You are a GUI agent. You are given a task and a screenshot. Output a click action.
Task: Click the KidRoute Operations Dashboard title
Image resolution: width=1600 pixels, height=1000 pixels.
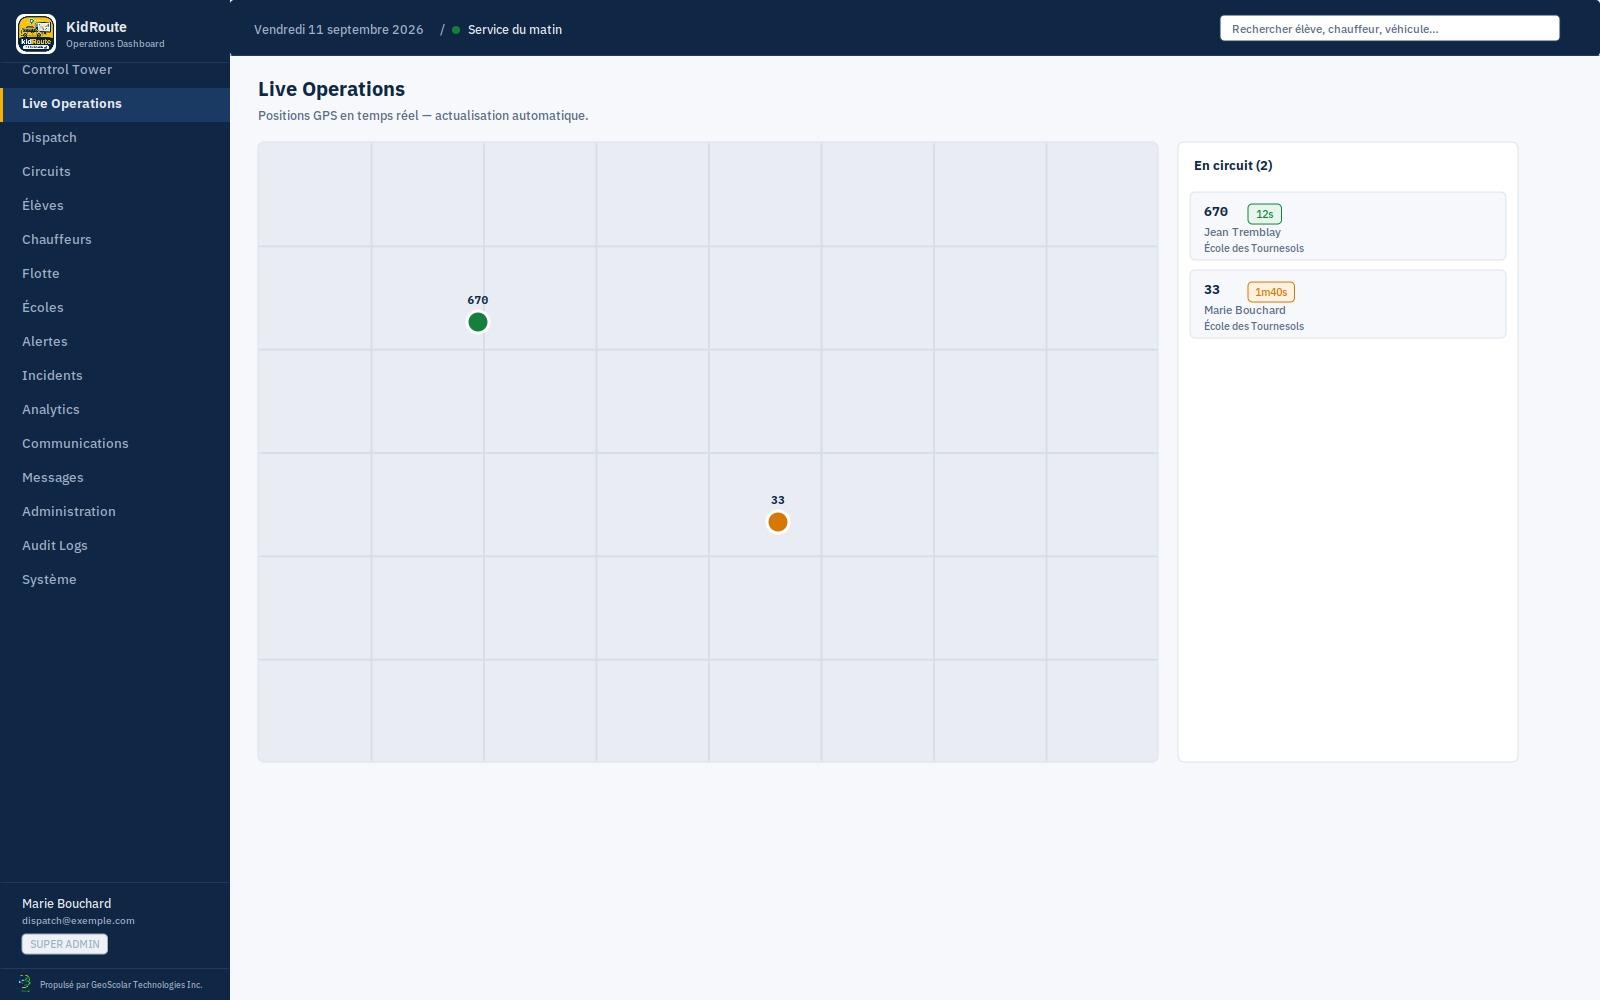(x=115, y=34)
